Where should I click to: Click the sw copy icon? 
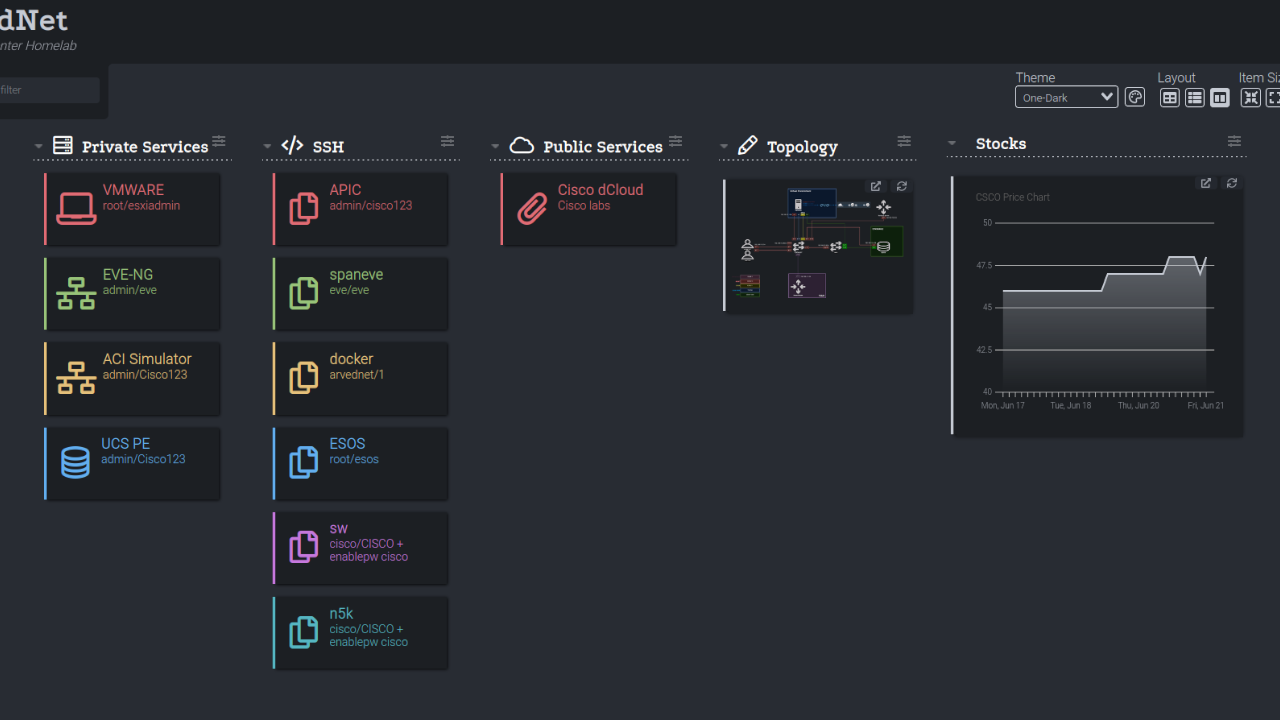point(304,547)
